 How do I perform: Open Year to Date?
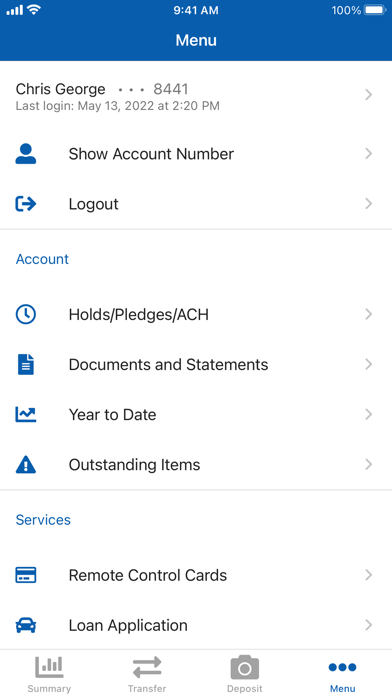tap(196, 414)
